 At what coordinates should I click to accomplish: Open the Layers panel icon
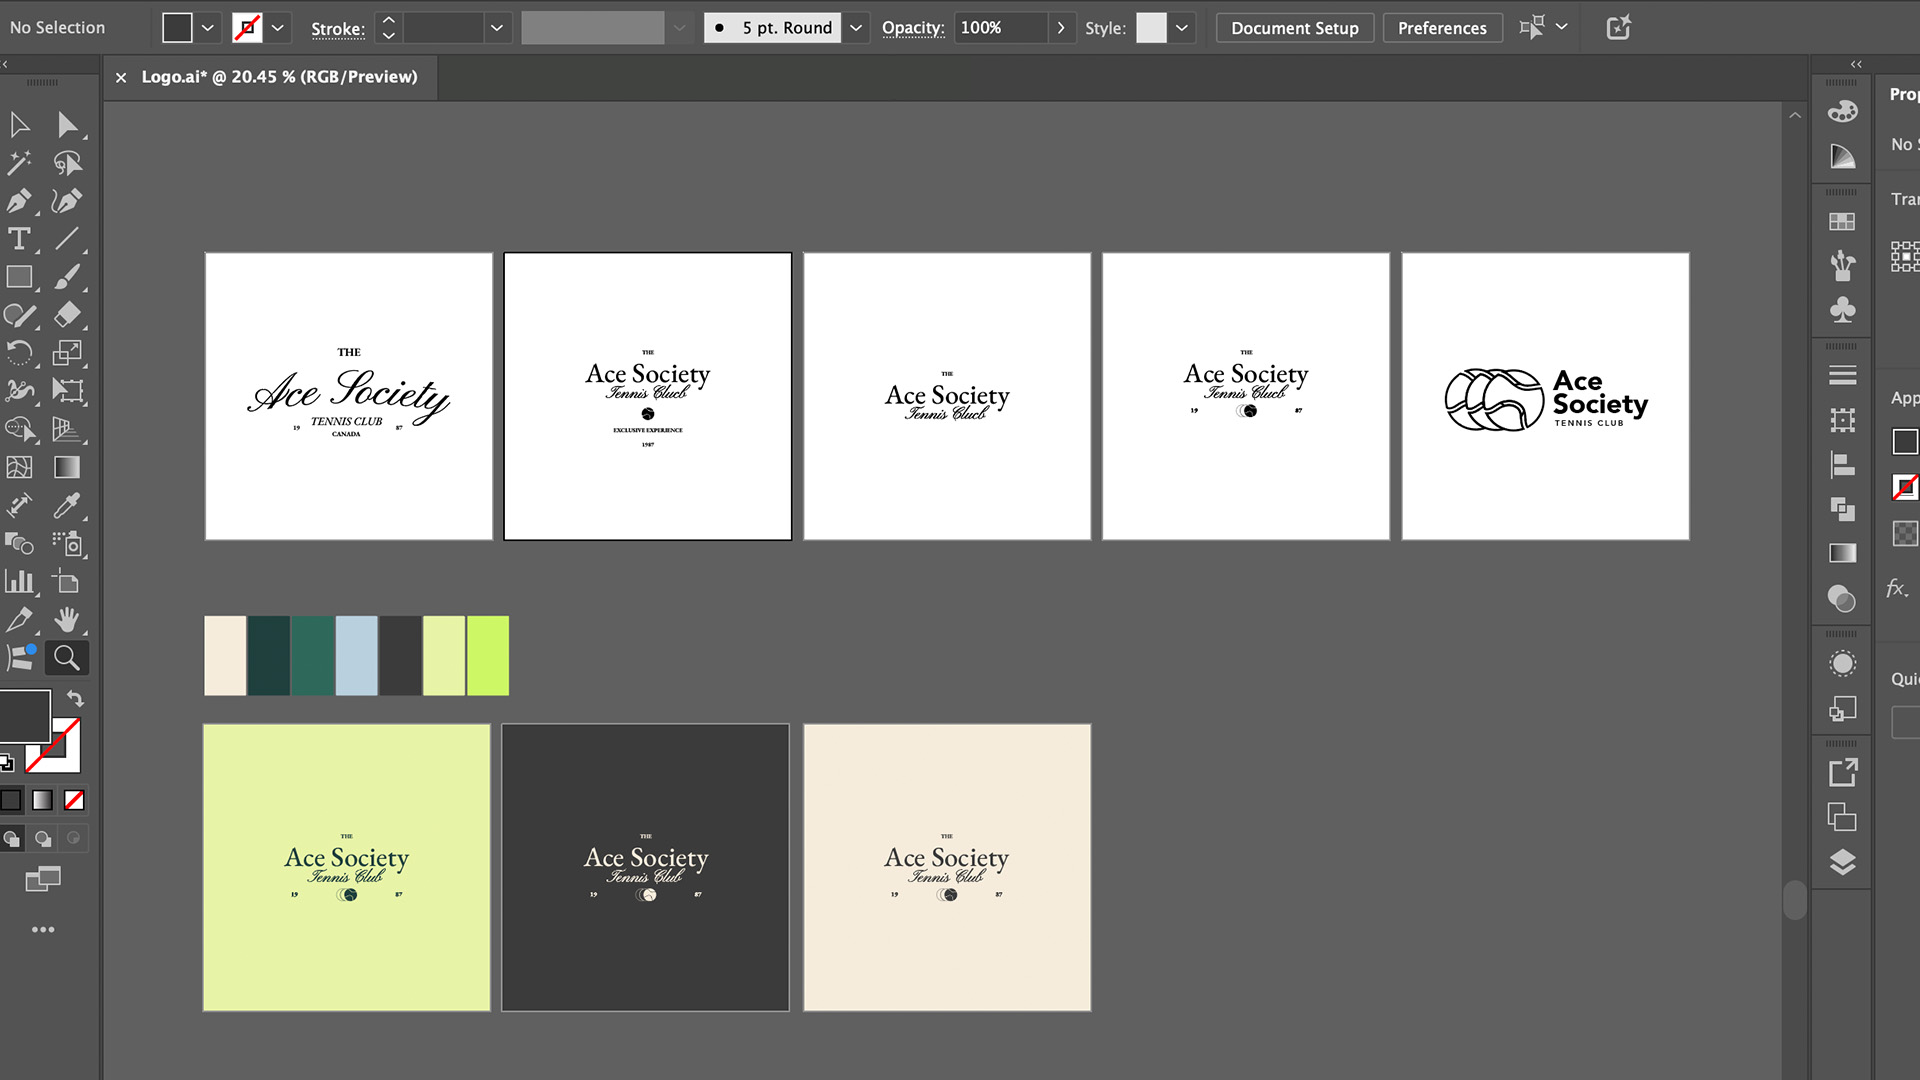pos(1842,862)
